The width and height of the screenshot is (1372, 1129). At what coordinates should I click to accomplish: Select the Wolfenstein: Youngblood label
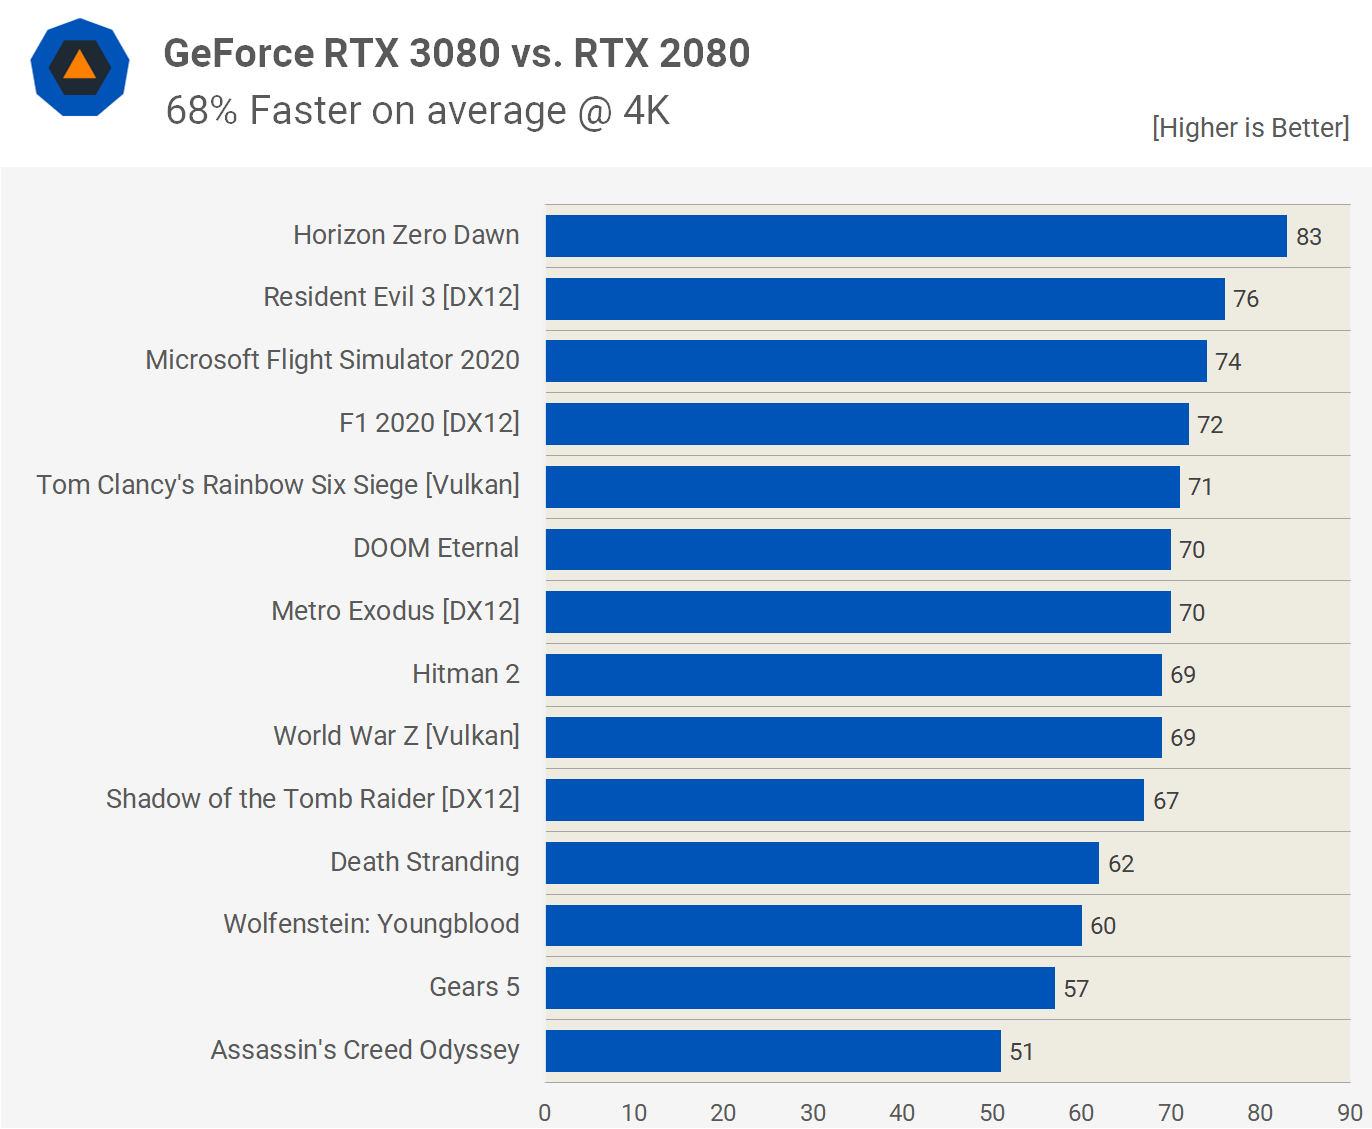(x=370, y=925)
